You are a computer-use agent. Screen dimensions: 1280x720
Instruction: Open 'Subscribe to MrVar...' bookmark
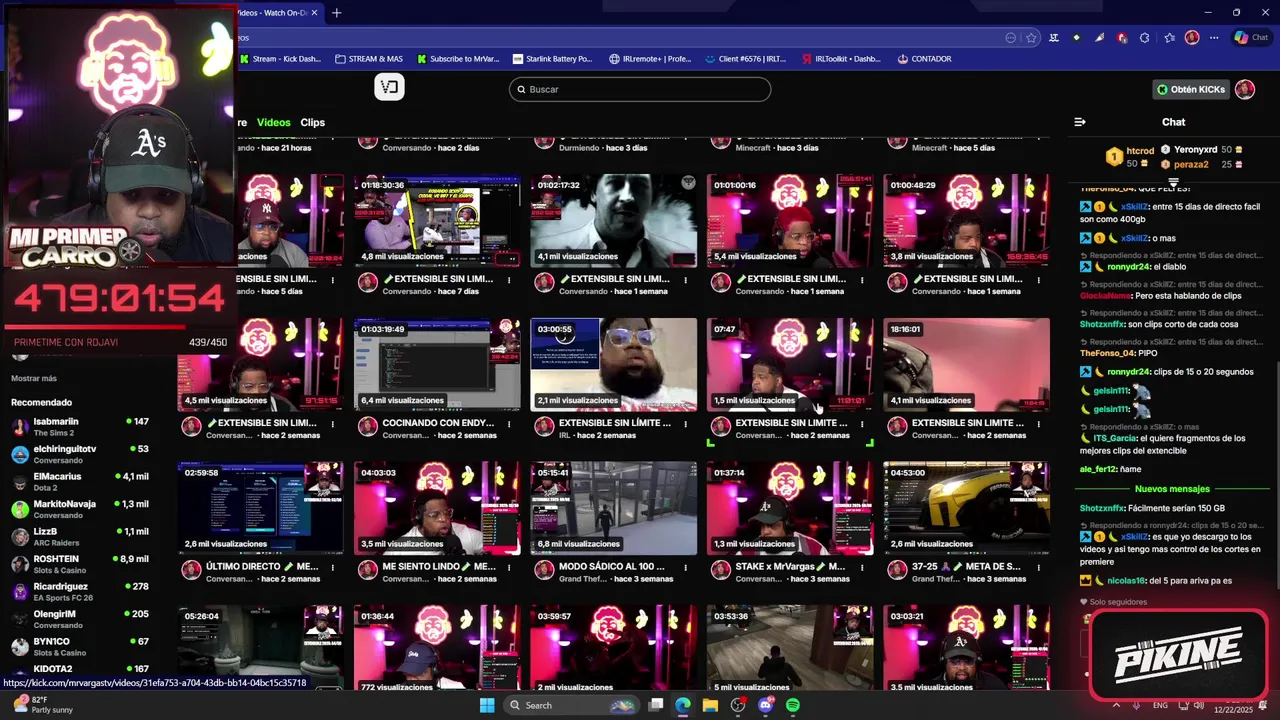coord(456,59)
